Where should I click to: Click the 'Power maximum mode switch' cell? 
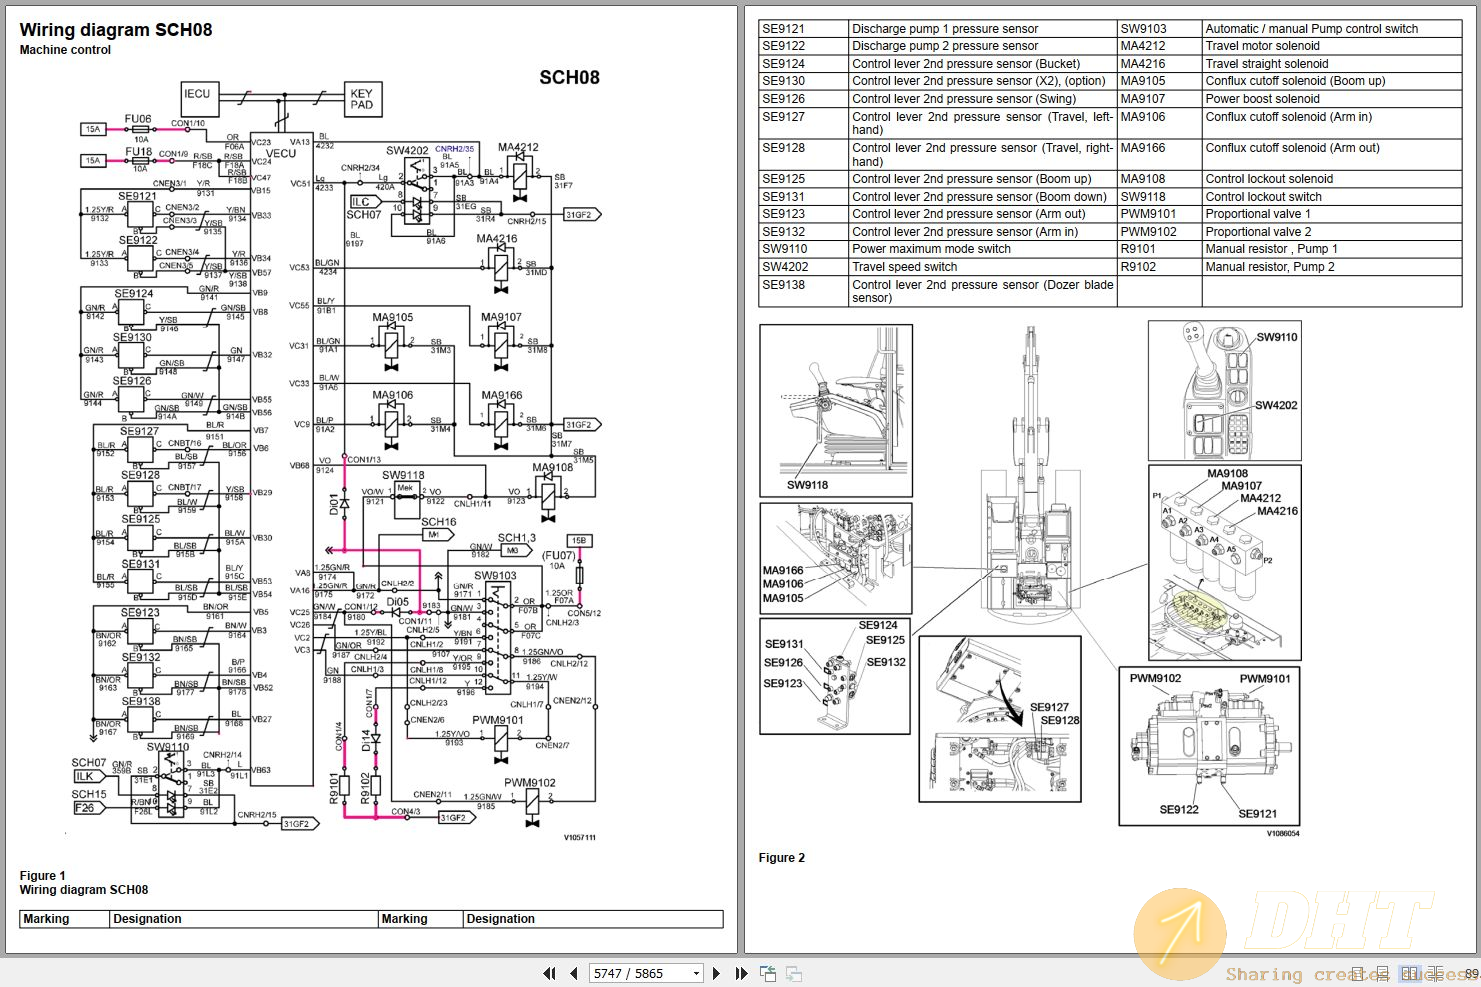(x=983, y=249)
